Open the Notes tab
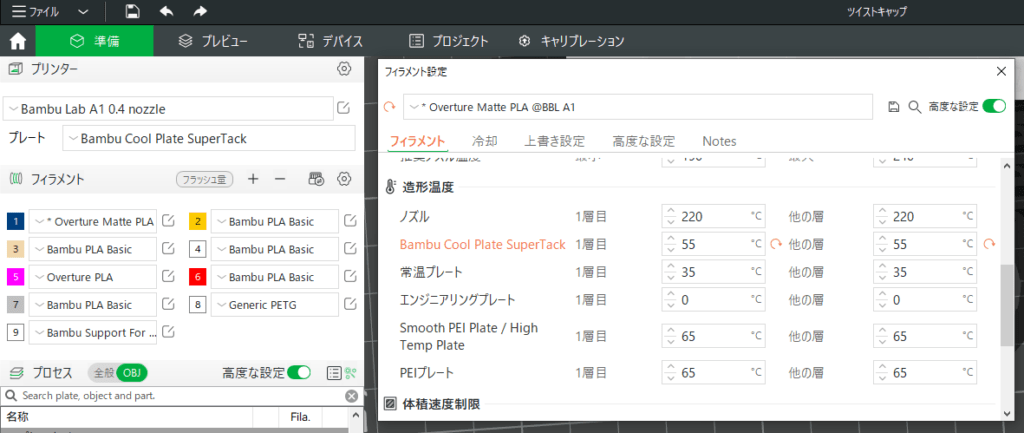1024x433 pixels. point(719,141)
